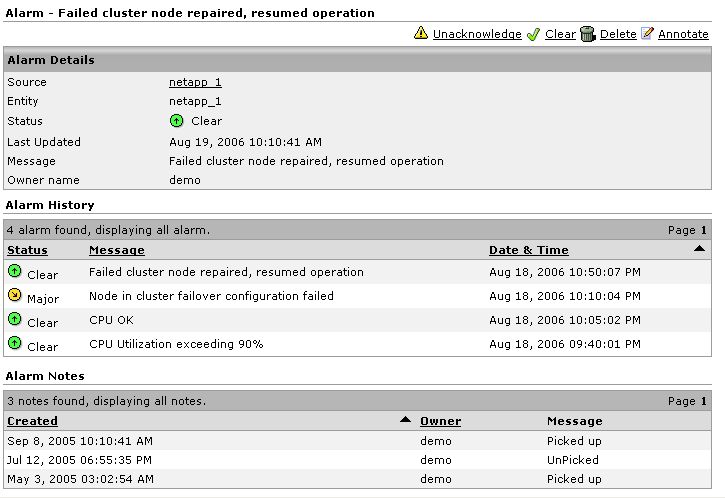725x498 pixels.
Task: Select the Node in cluster failover alarm row
Action: (211, 296)
